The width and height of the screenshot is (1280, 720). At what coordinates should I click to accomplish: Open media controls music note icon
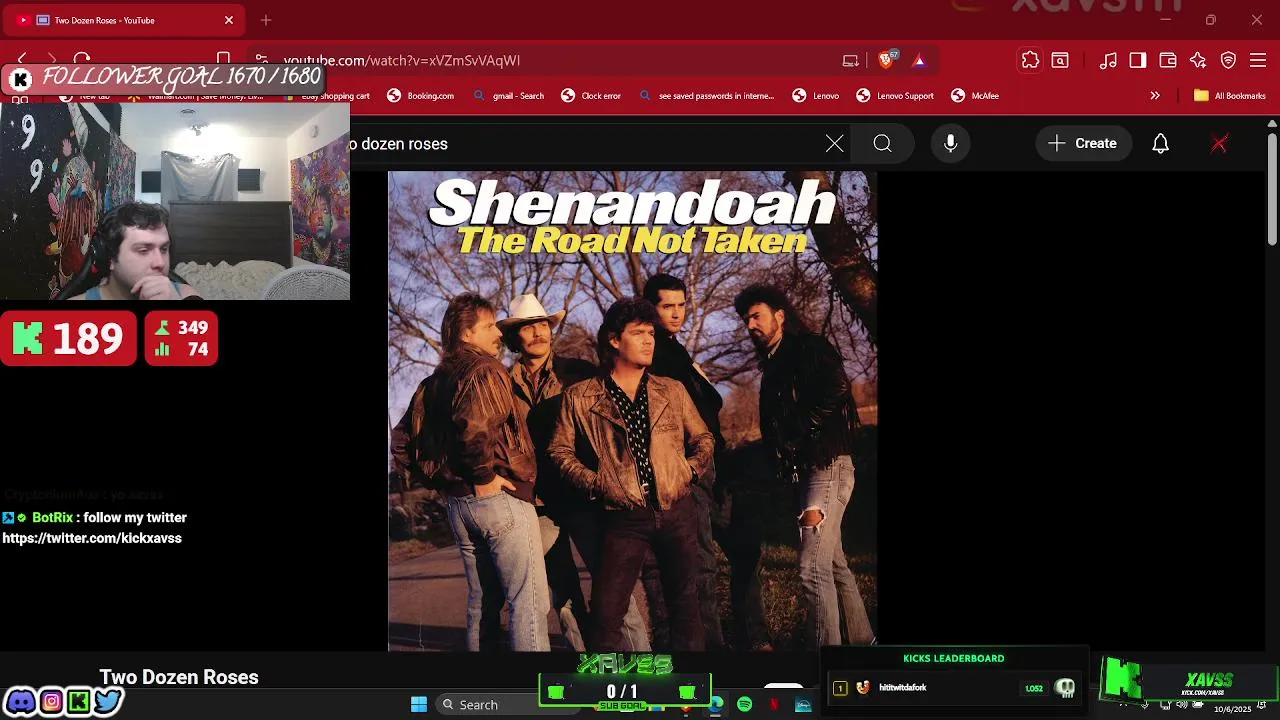coord(1108,61)
